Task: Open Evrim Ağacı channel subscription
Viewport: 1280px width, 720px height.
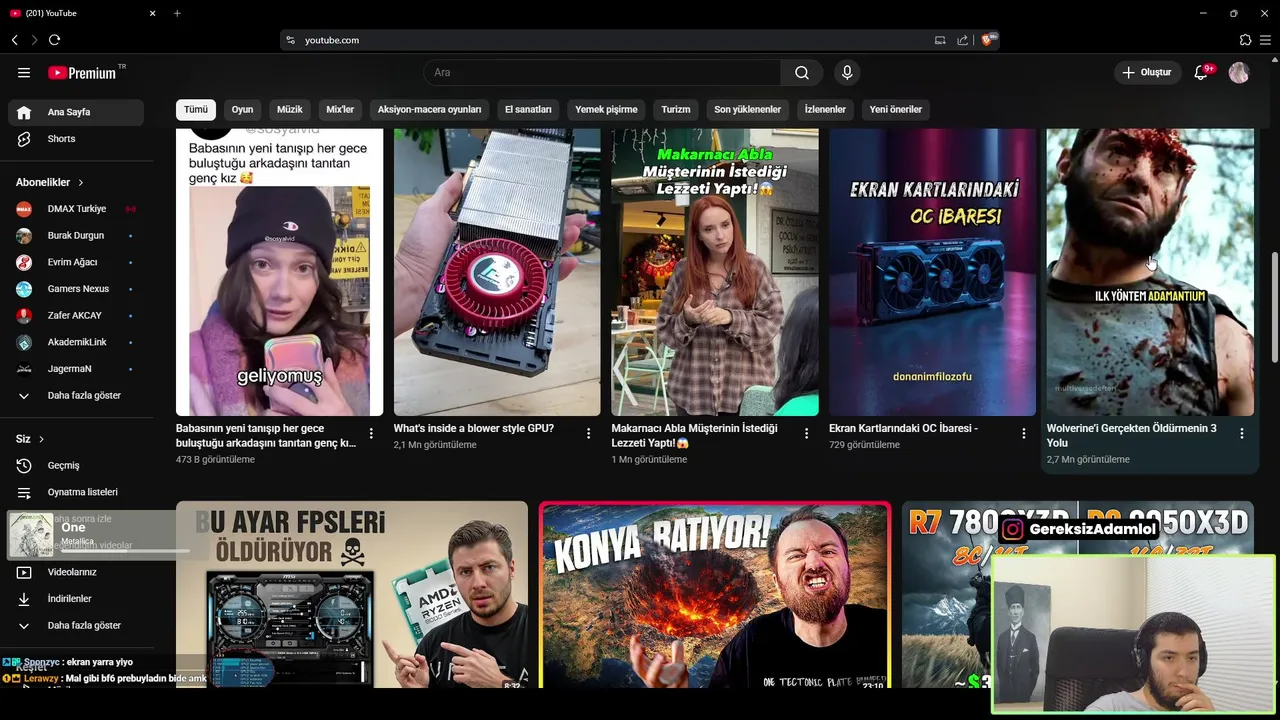Action: [x=76, y=262]
